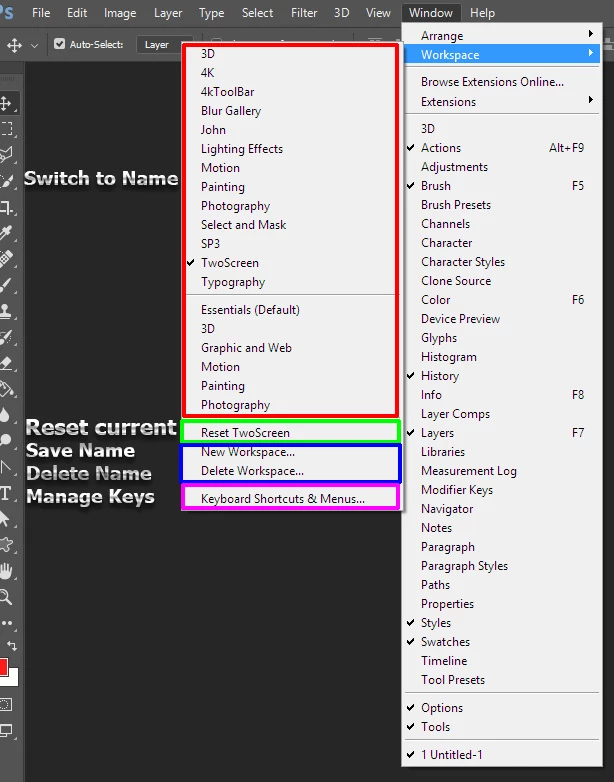Uncheck the Swatches panel entry
This screenshot has width=614, height=782.
pyautogui.click(x=502, y=641)
